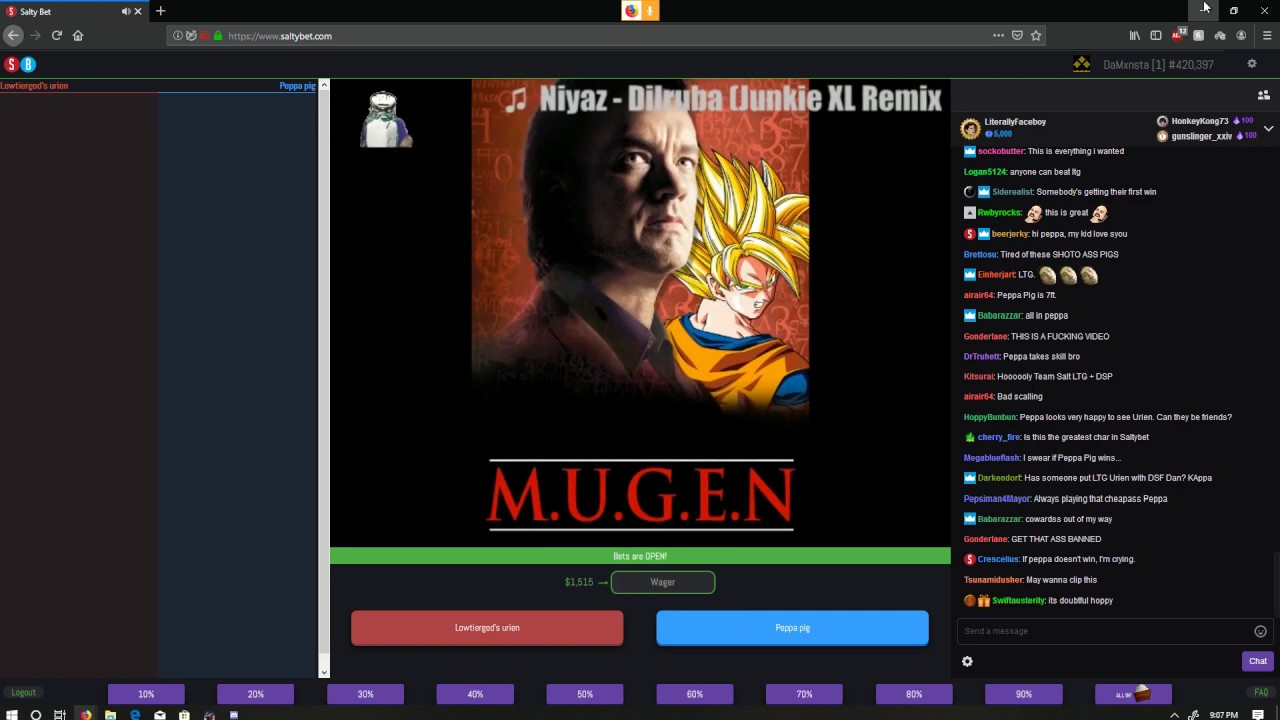Choose the 50% wager shortcut
Screen dimensions: 1280x720
click(x=585, y=694)
